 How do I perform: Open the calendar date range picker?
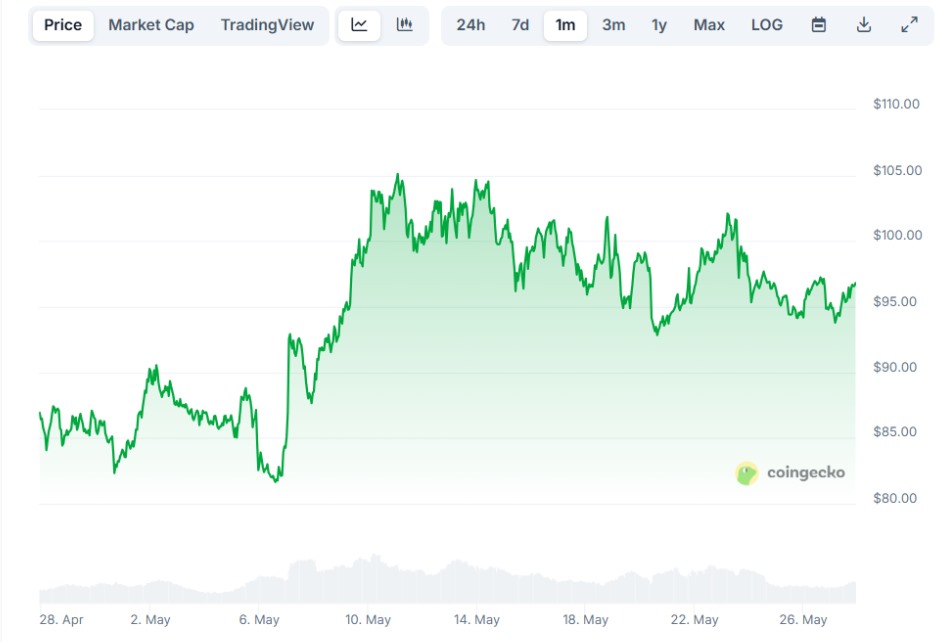[819, 25]
